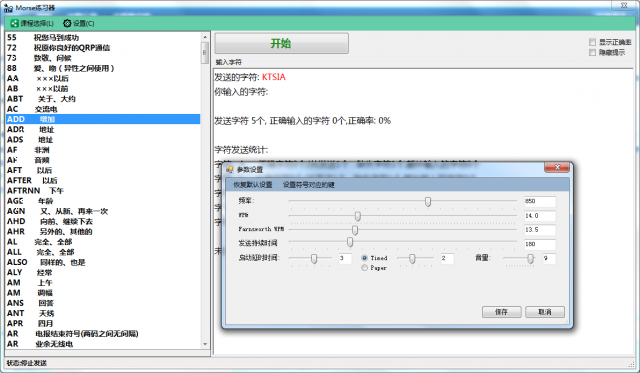Click the Farnsworth field showing 13.5
Screen dimensions: 640x373
click(540, 230)
